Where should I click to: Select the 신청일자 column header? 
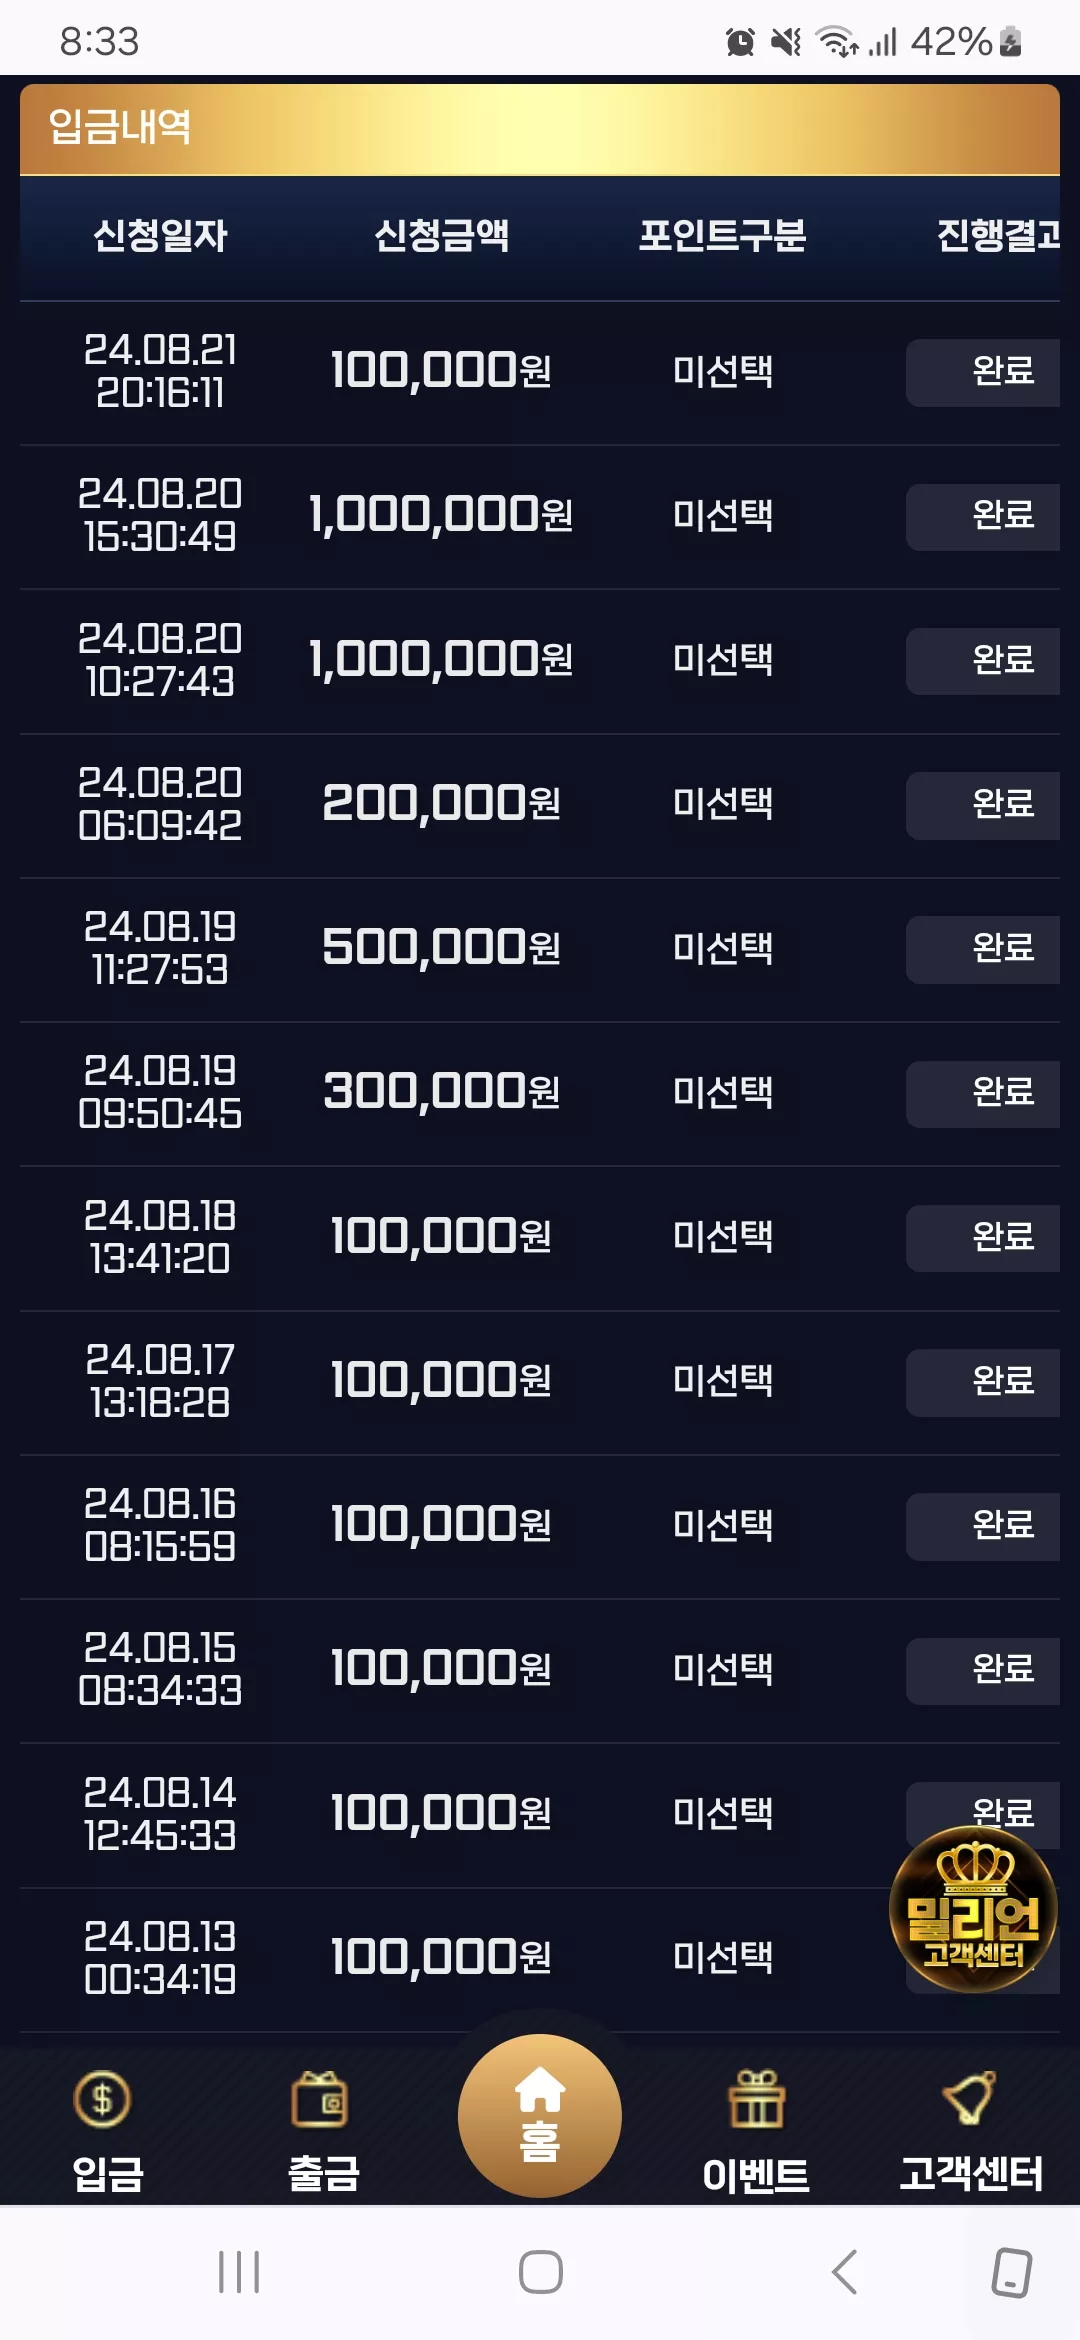pos(160,236)
